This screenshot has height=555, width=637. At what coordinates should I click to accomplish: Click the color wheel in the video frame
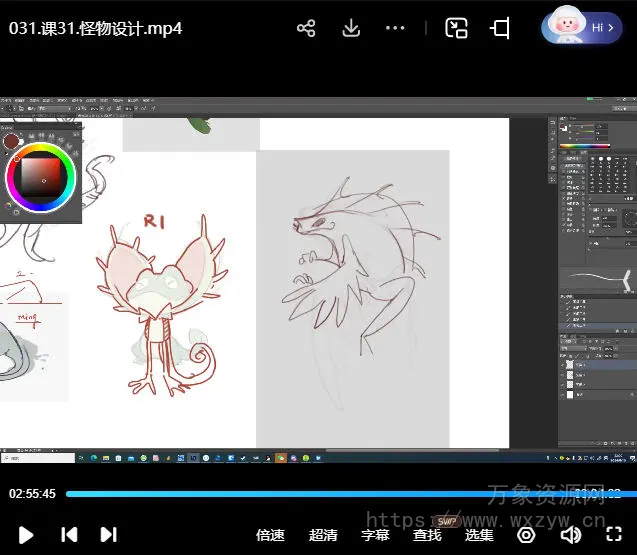click(x=41, y=177)
